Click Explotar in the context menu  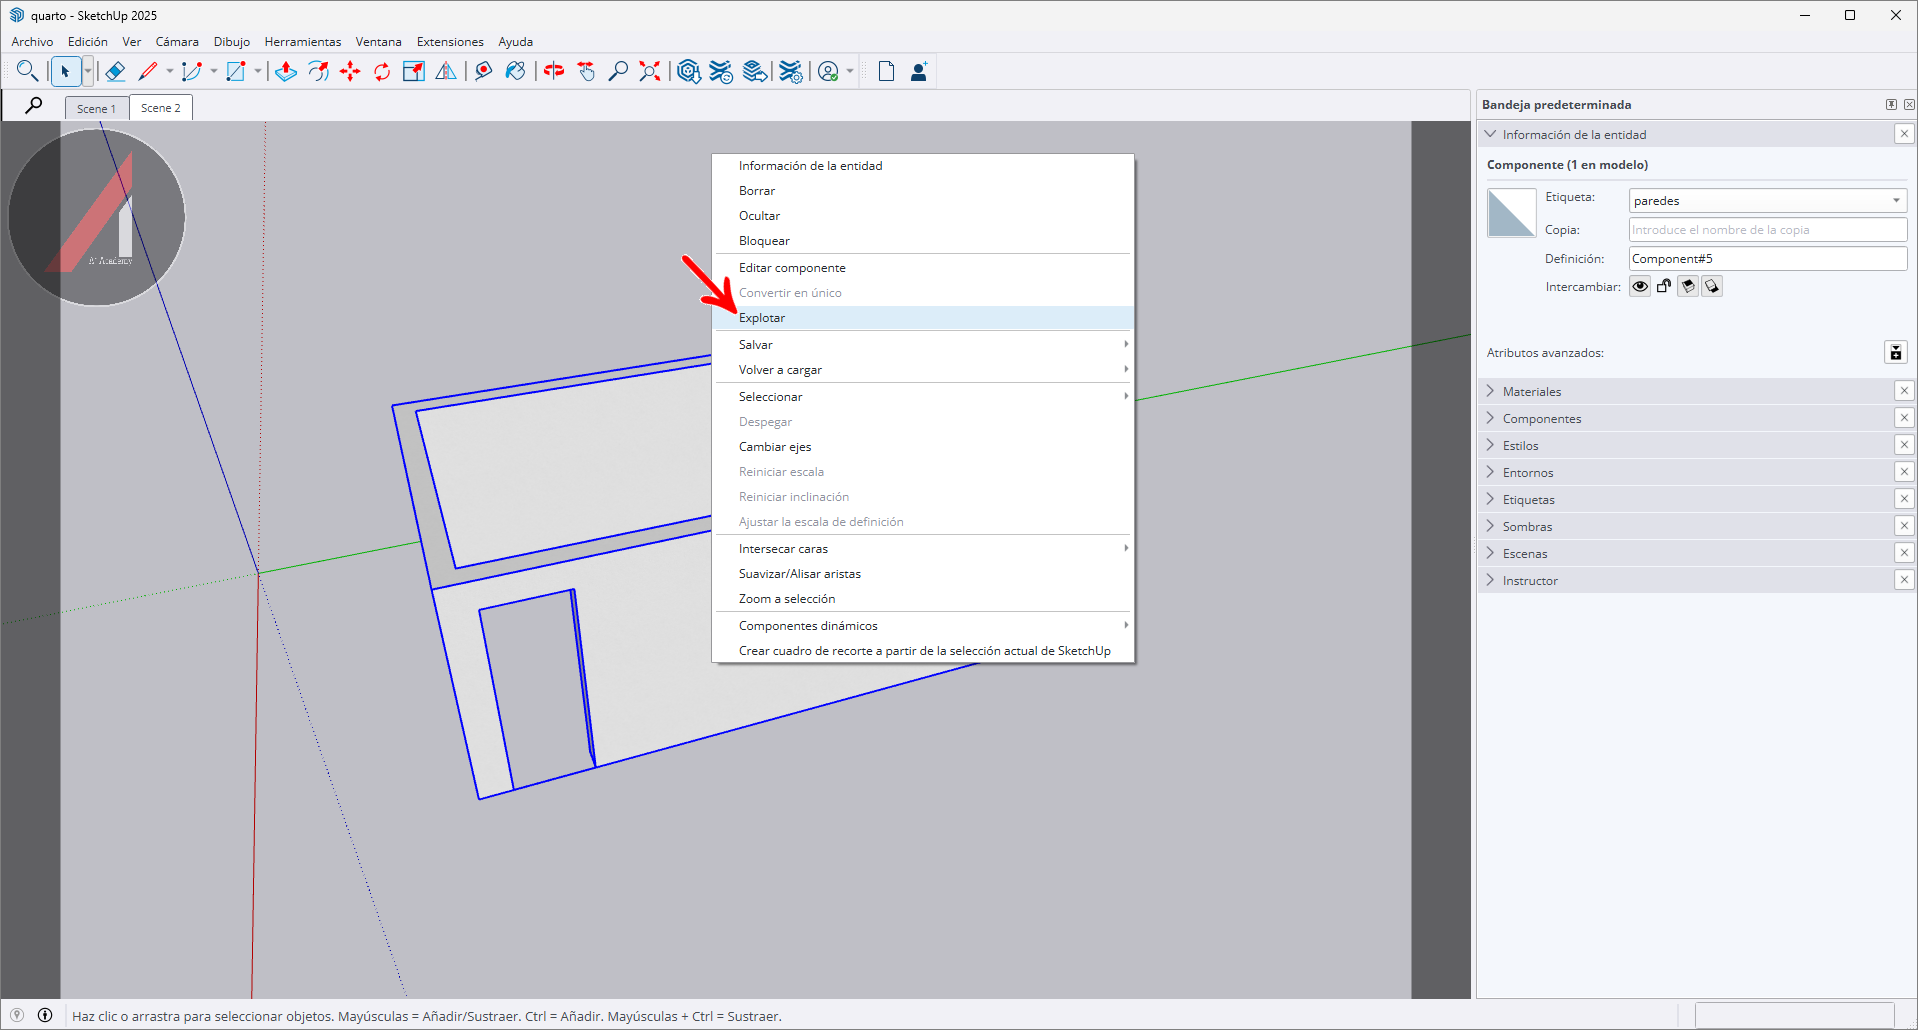point(762,318)
